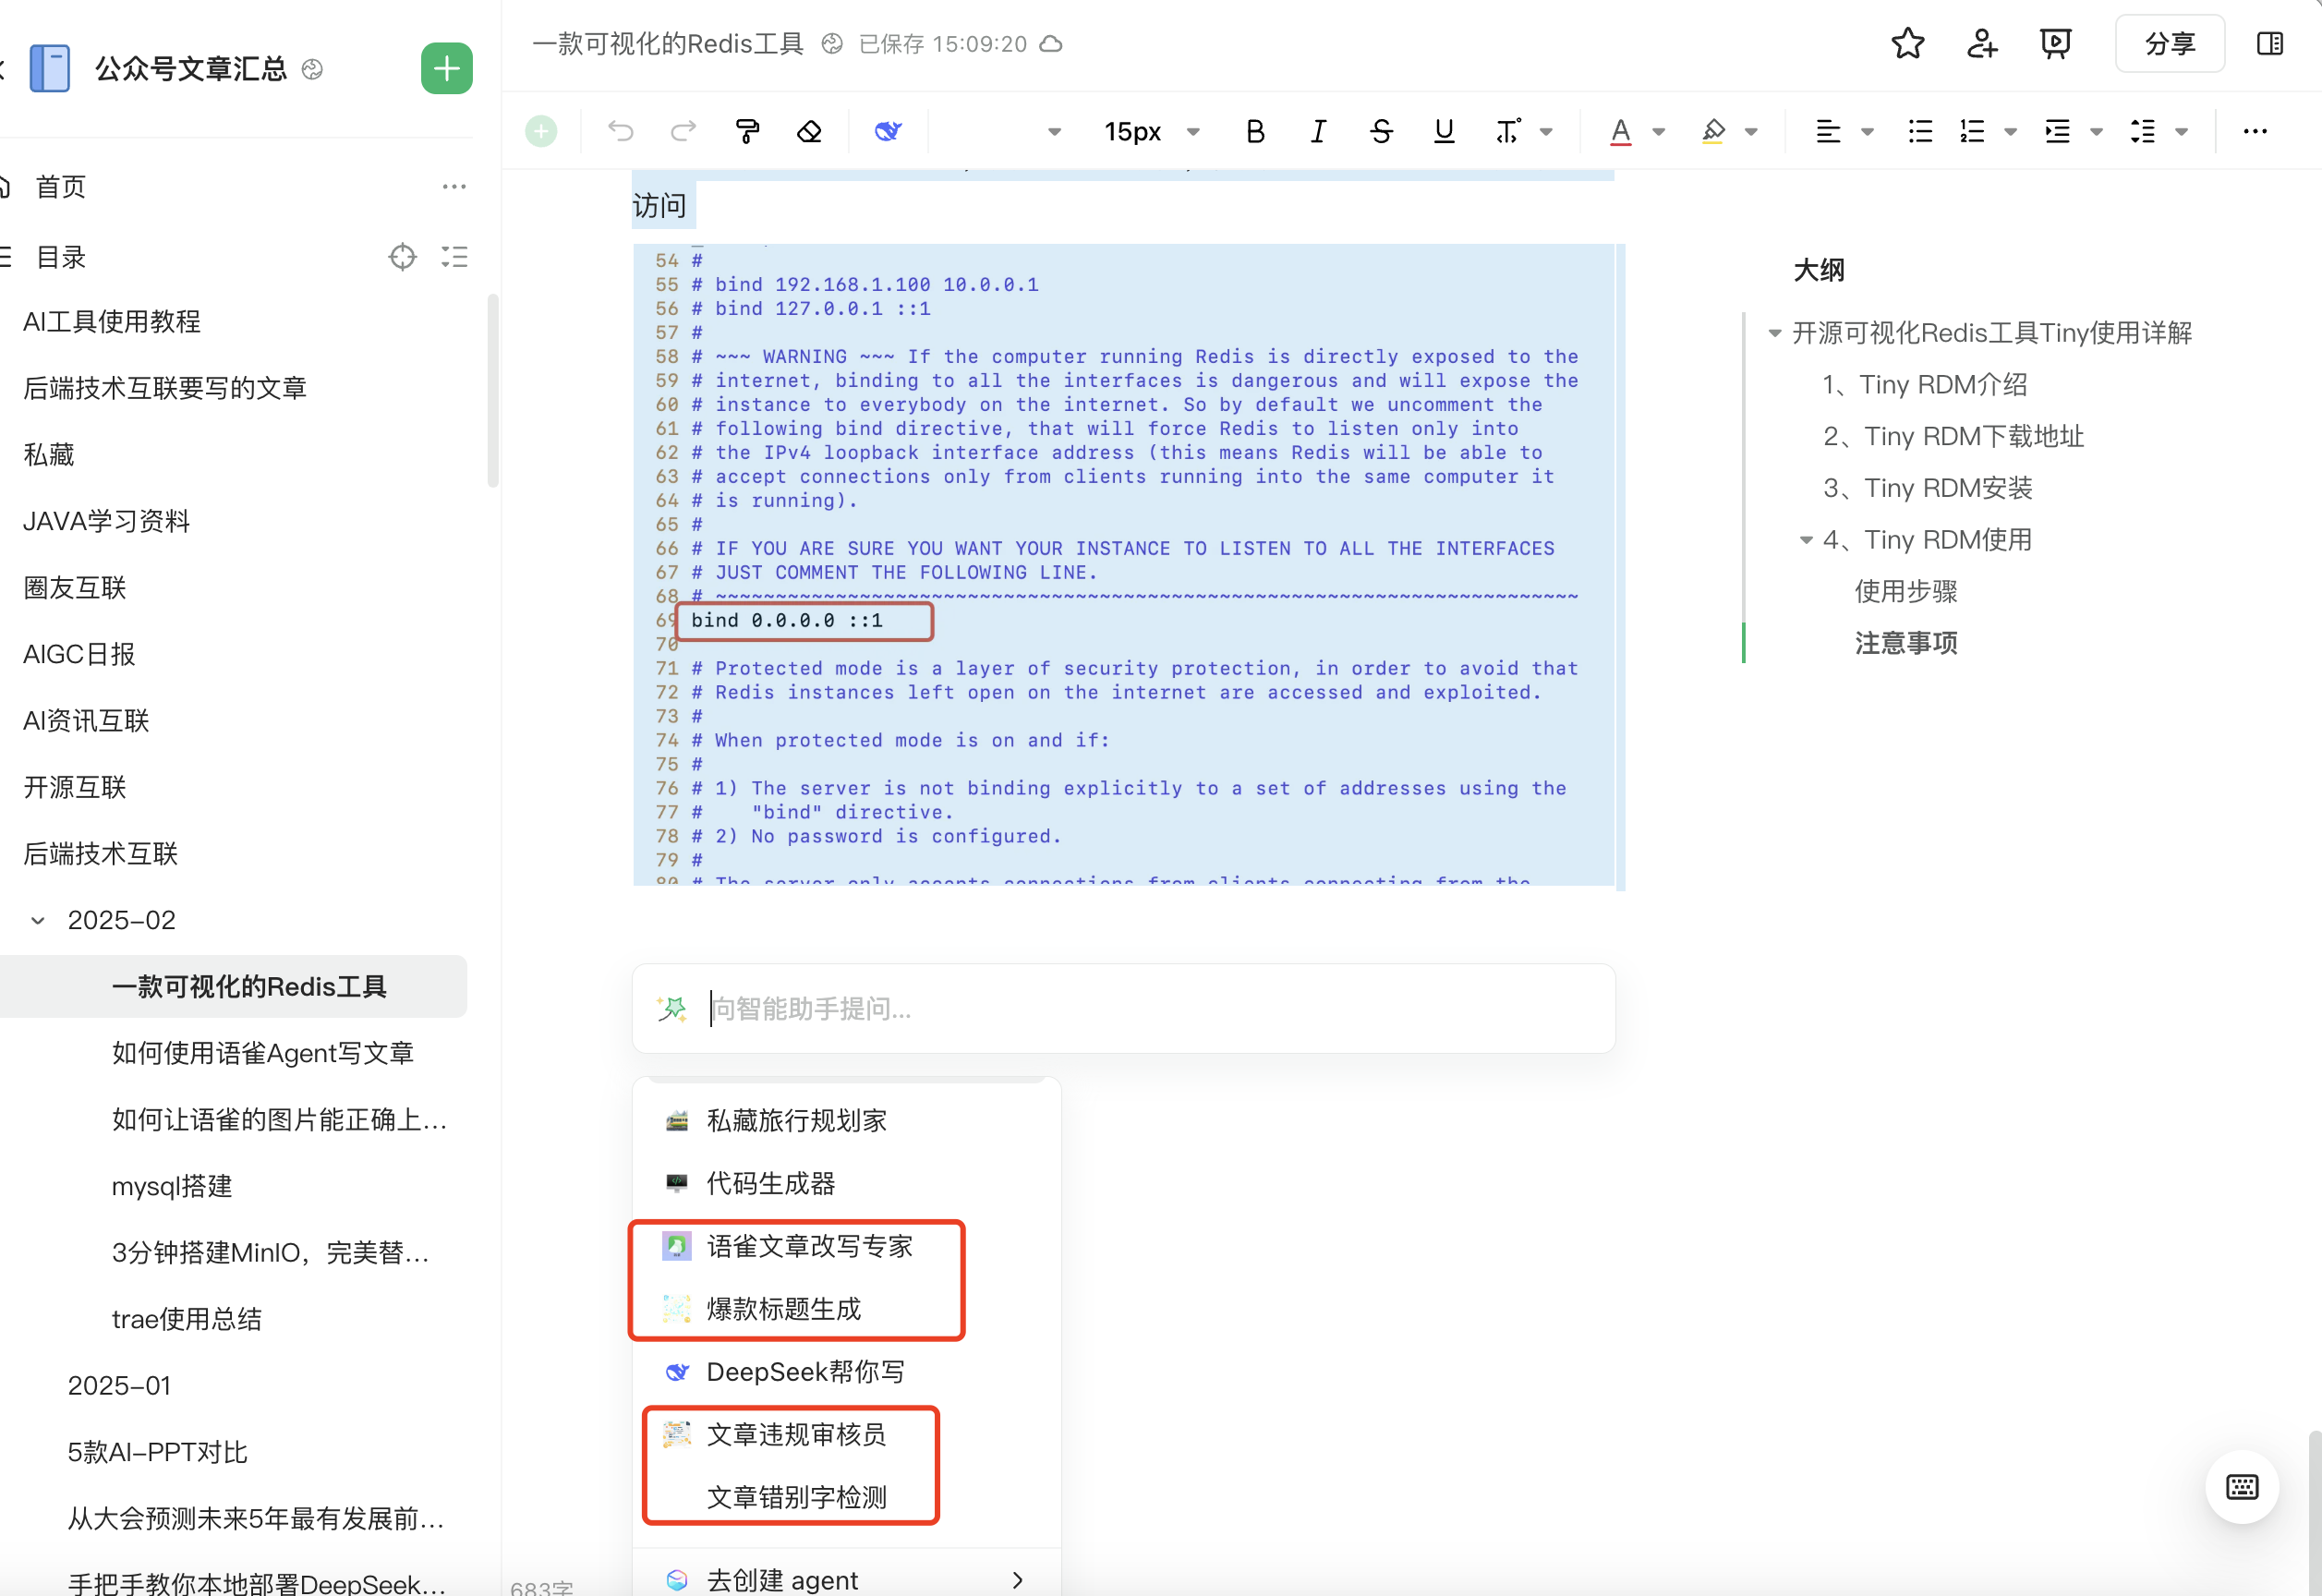Screen dimensions: 2322x1596
Task: Toggle underline formatting
Action: click(x=1443, y=131)
